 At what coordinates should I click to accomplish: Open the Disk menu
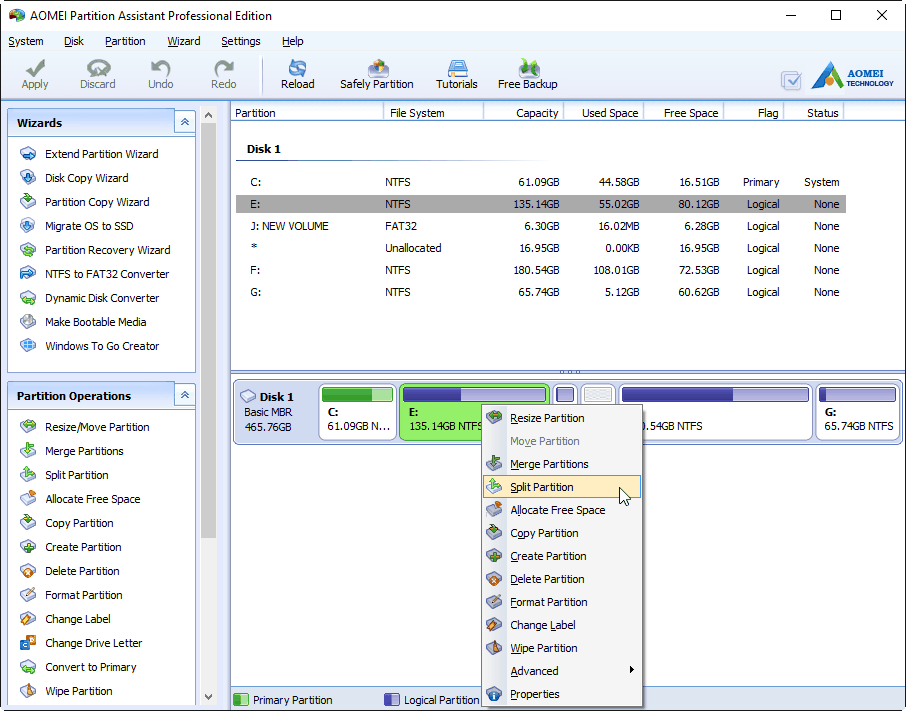click(74, 42)
